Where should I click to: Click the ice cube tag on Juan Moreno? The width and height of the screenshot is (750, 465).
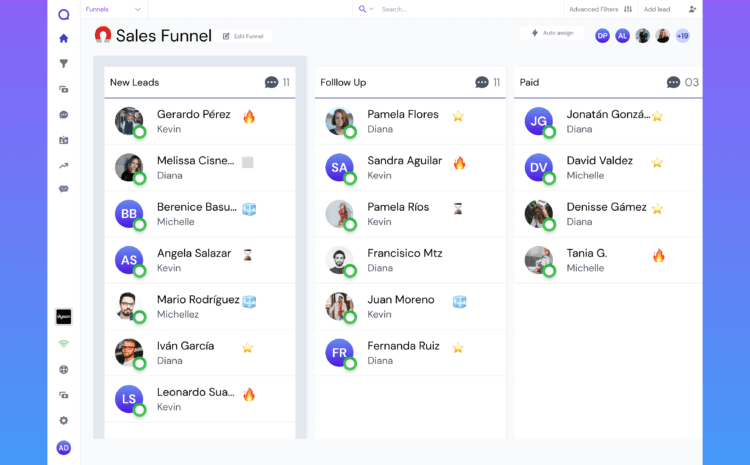point(459,301)
